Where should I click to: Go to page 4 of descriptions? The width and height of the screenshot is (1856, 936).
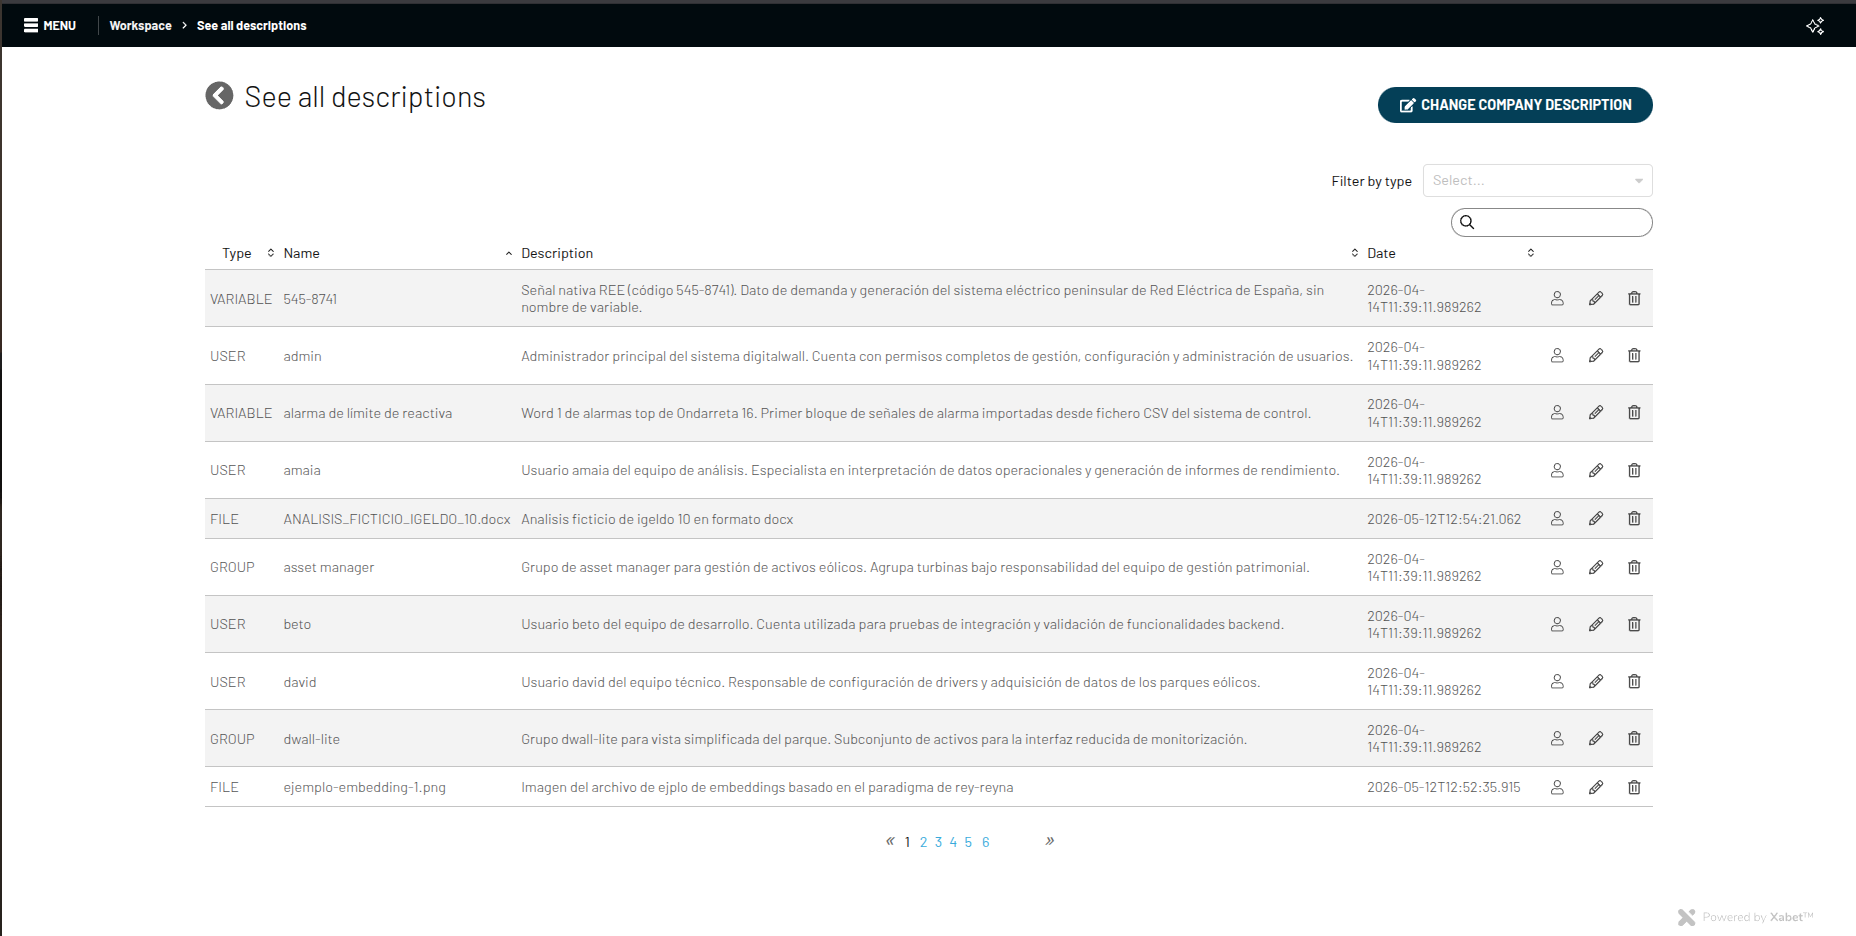point(953,842)
